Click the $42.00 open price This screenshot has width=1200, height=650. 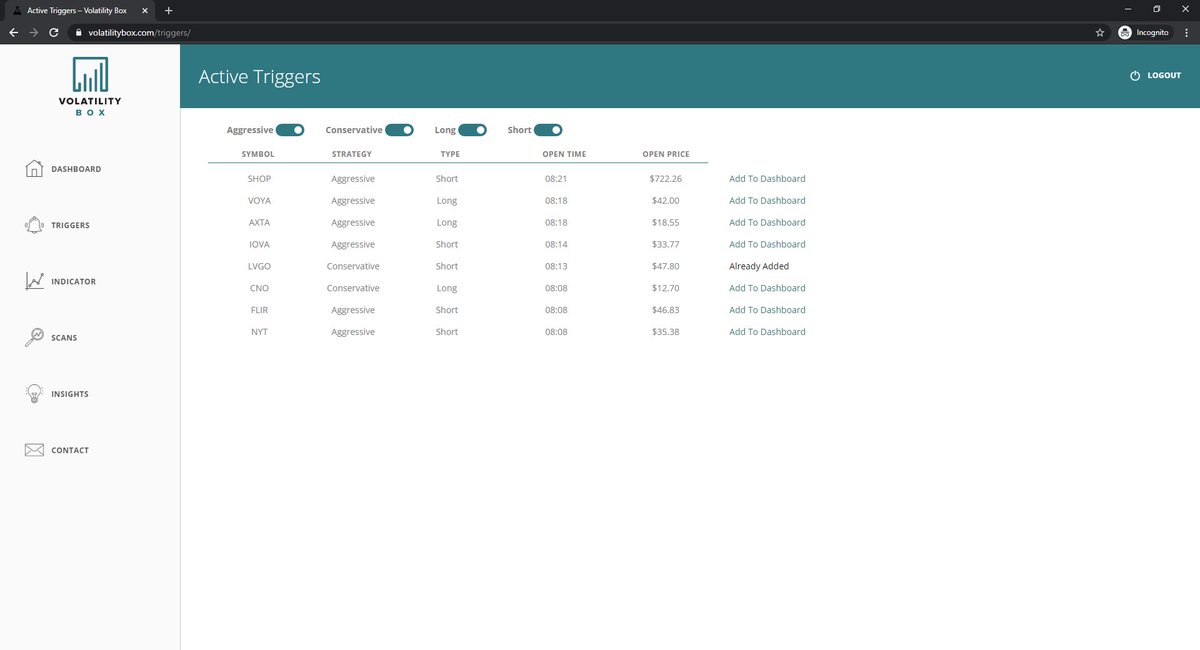click(665, 201)
